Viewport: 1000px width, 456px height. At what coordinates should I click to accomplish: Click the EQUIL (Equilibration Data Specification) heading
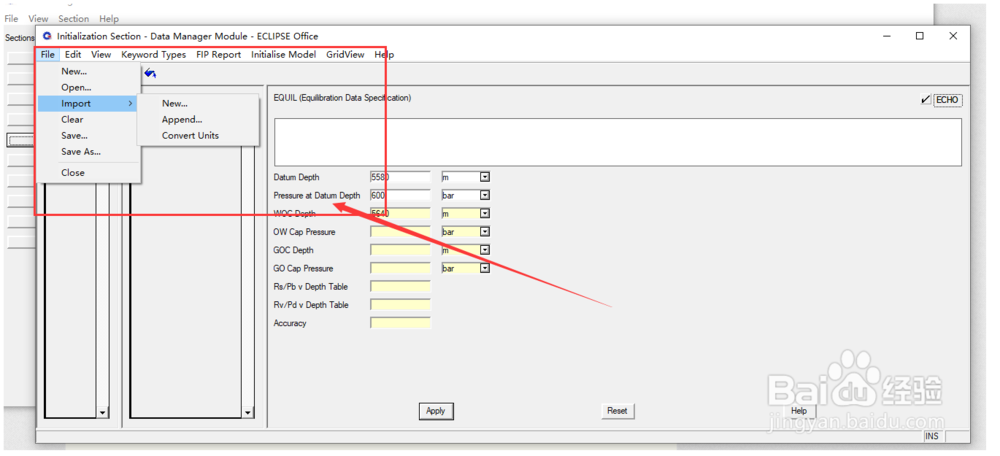(342, 98)
